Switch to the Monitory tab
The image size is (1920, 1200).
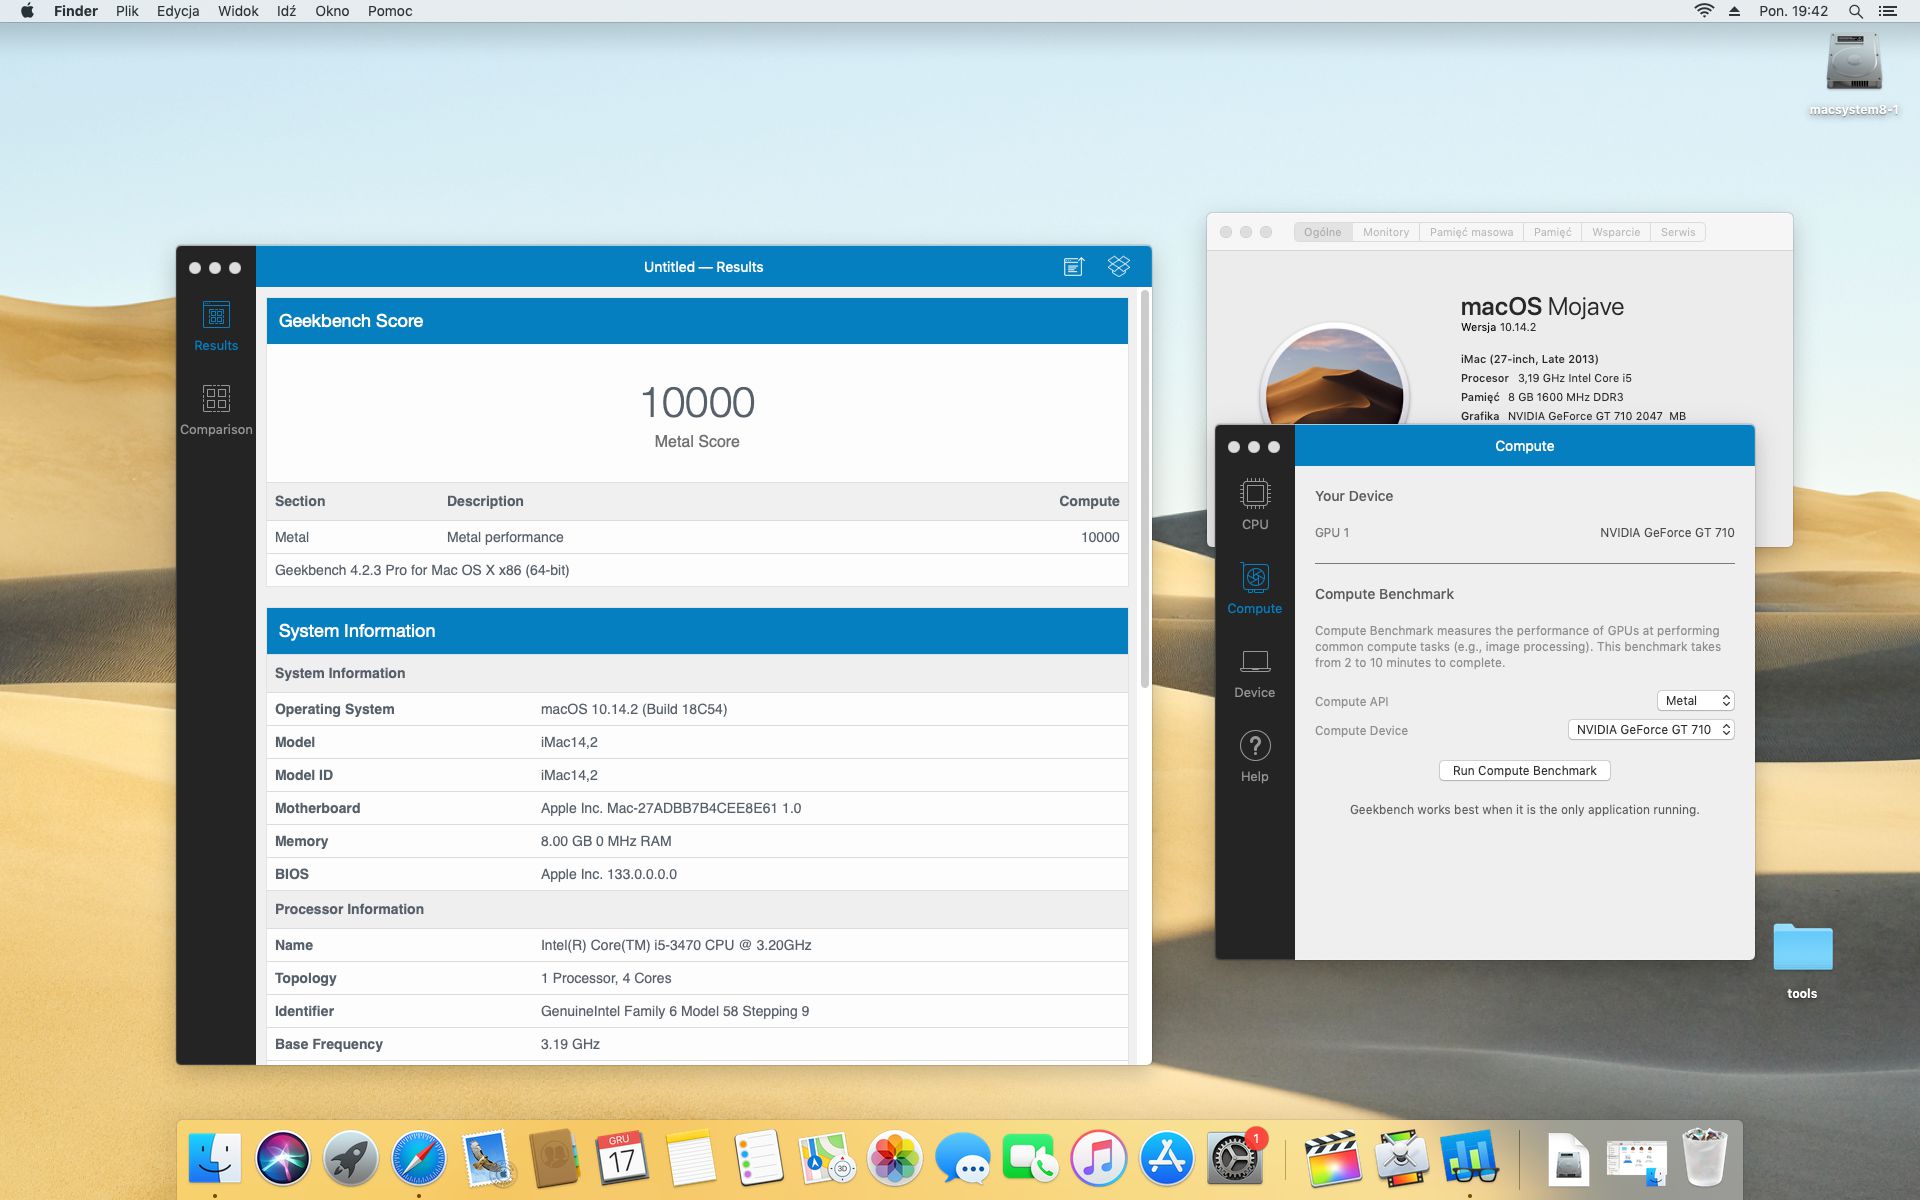pyautogui.click(x=1385, y=232)
